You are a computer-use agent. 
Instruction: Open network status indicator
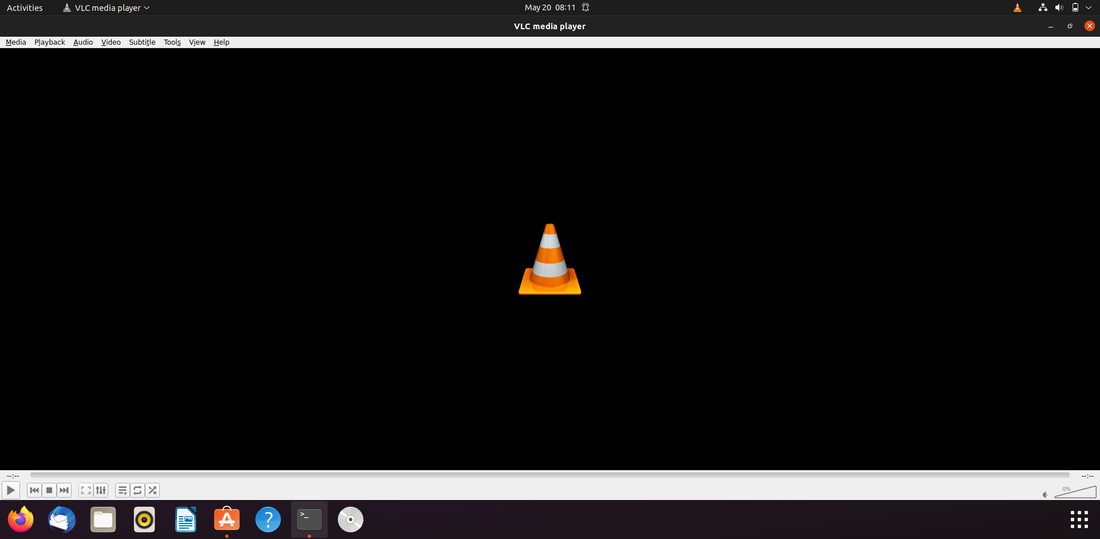(x=1043, y=8)
